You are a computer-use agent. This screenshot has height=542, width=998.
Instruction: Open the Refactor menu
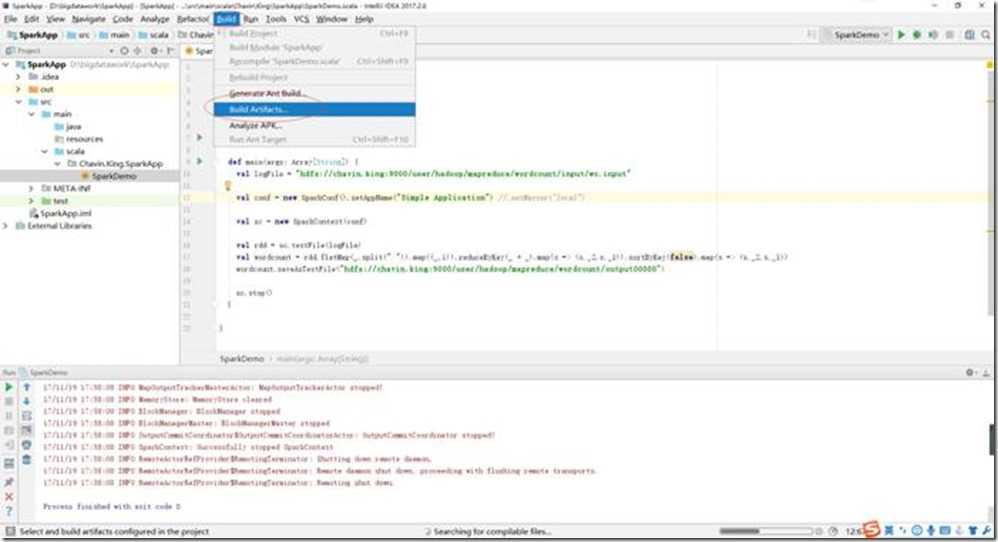[x=193, y=19]
